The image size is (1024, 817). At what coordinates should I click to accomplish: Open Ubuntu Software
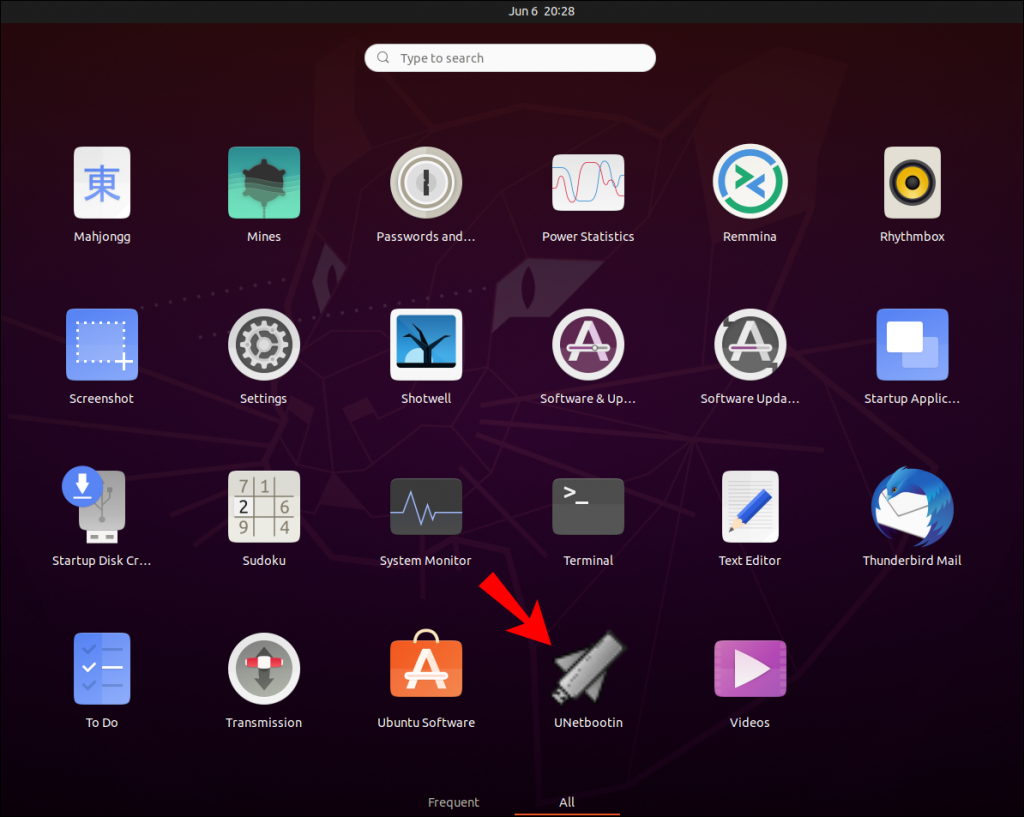[x=426, y=668]
